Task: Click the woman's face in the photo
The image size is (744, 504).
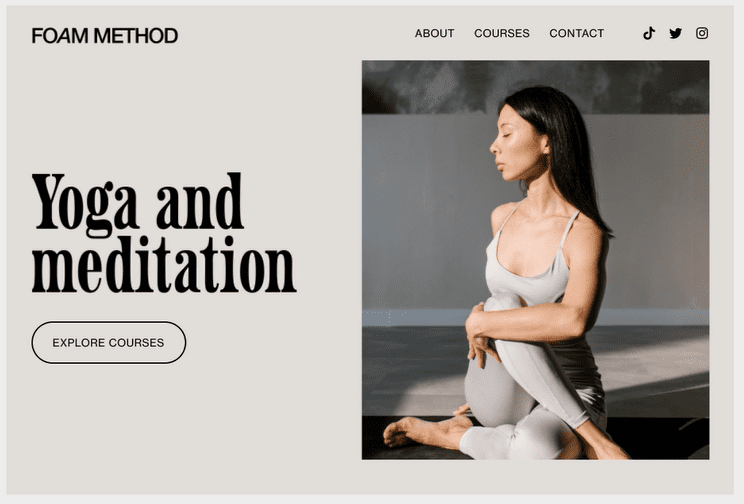Action: 512,145
